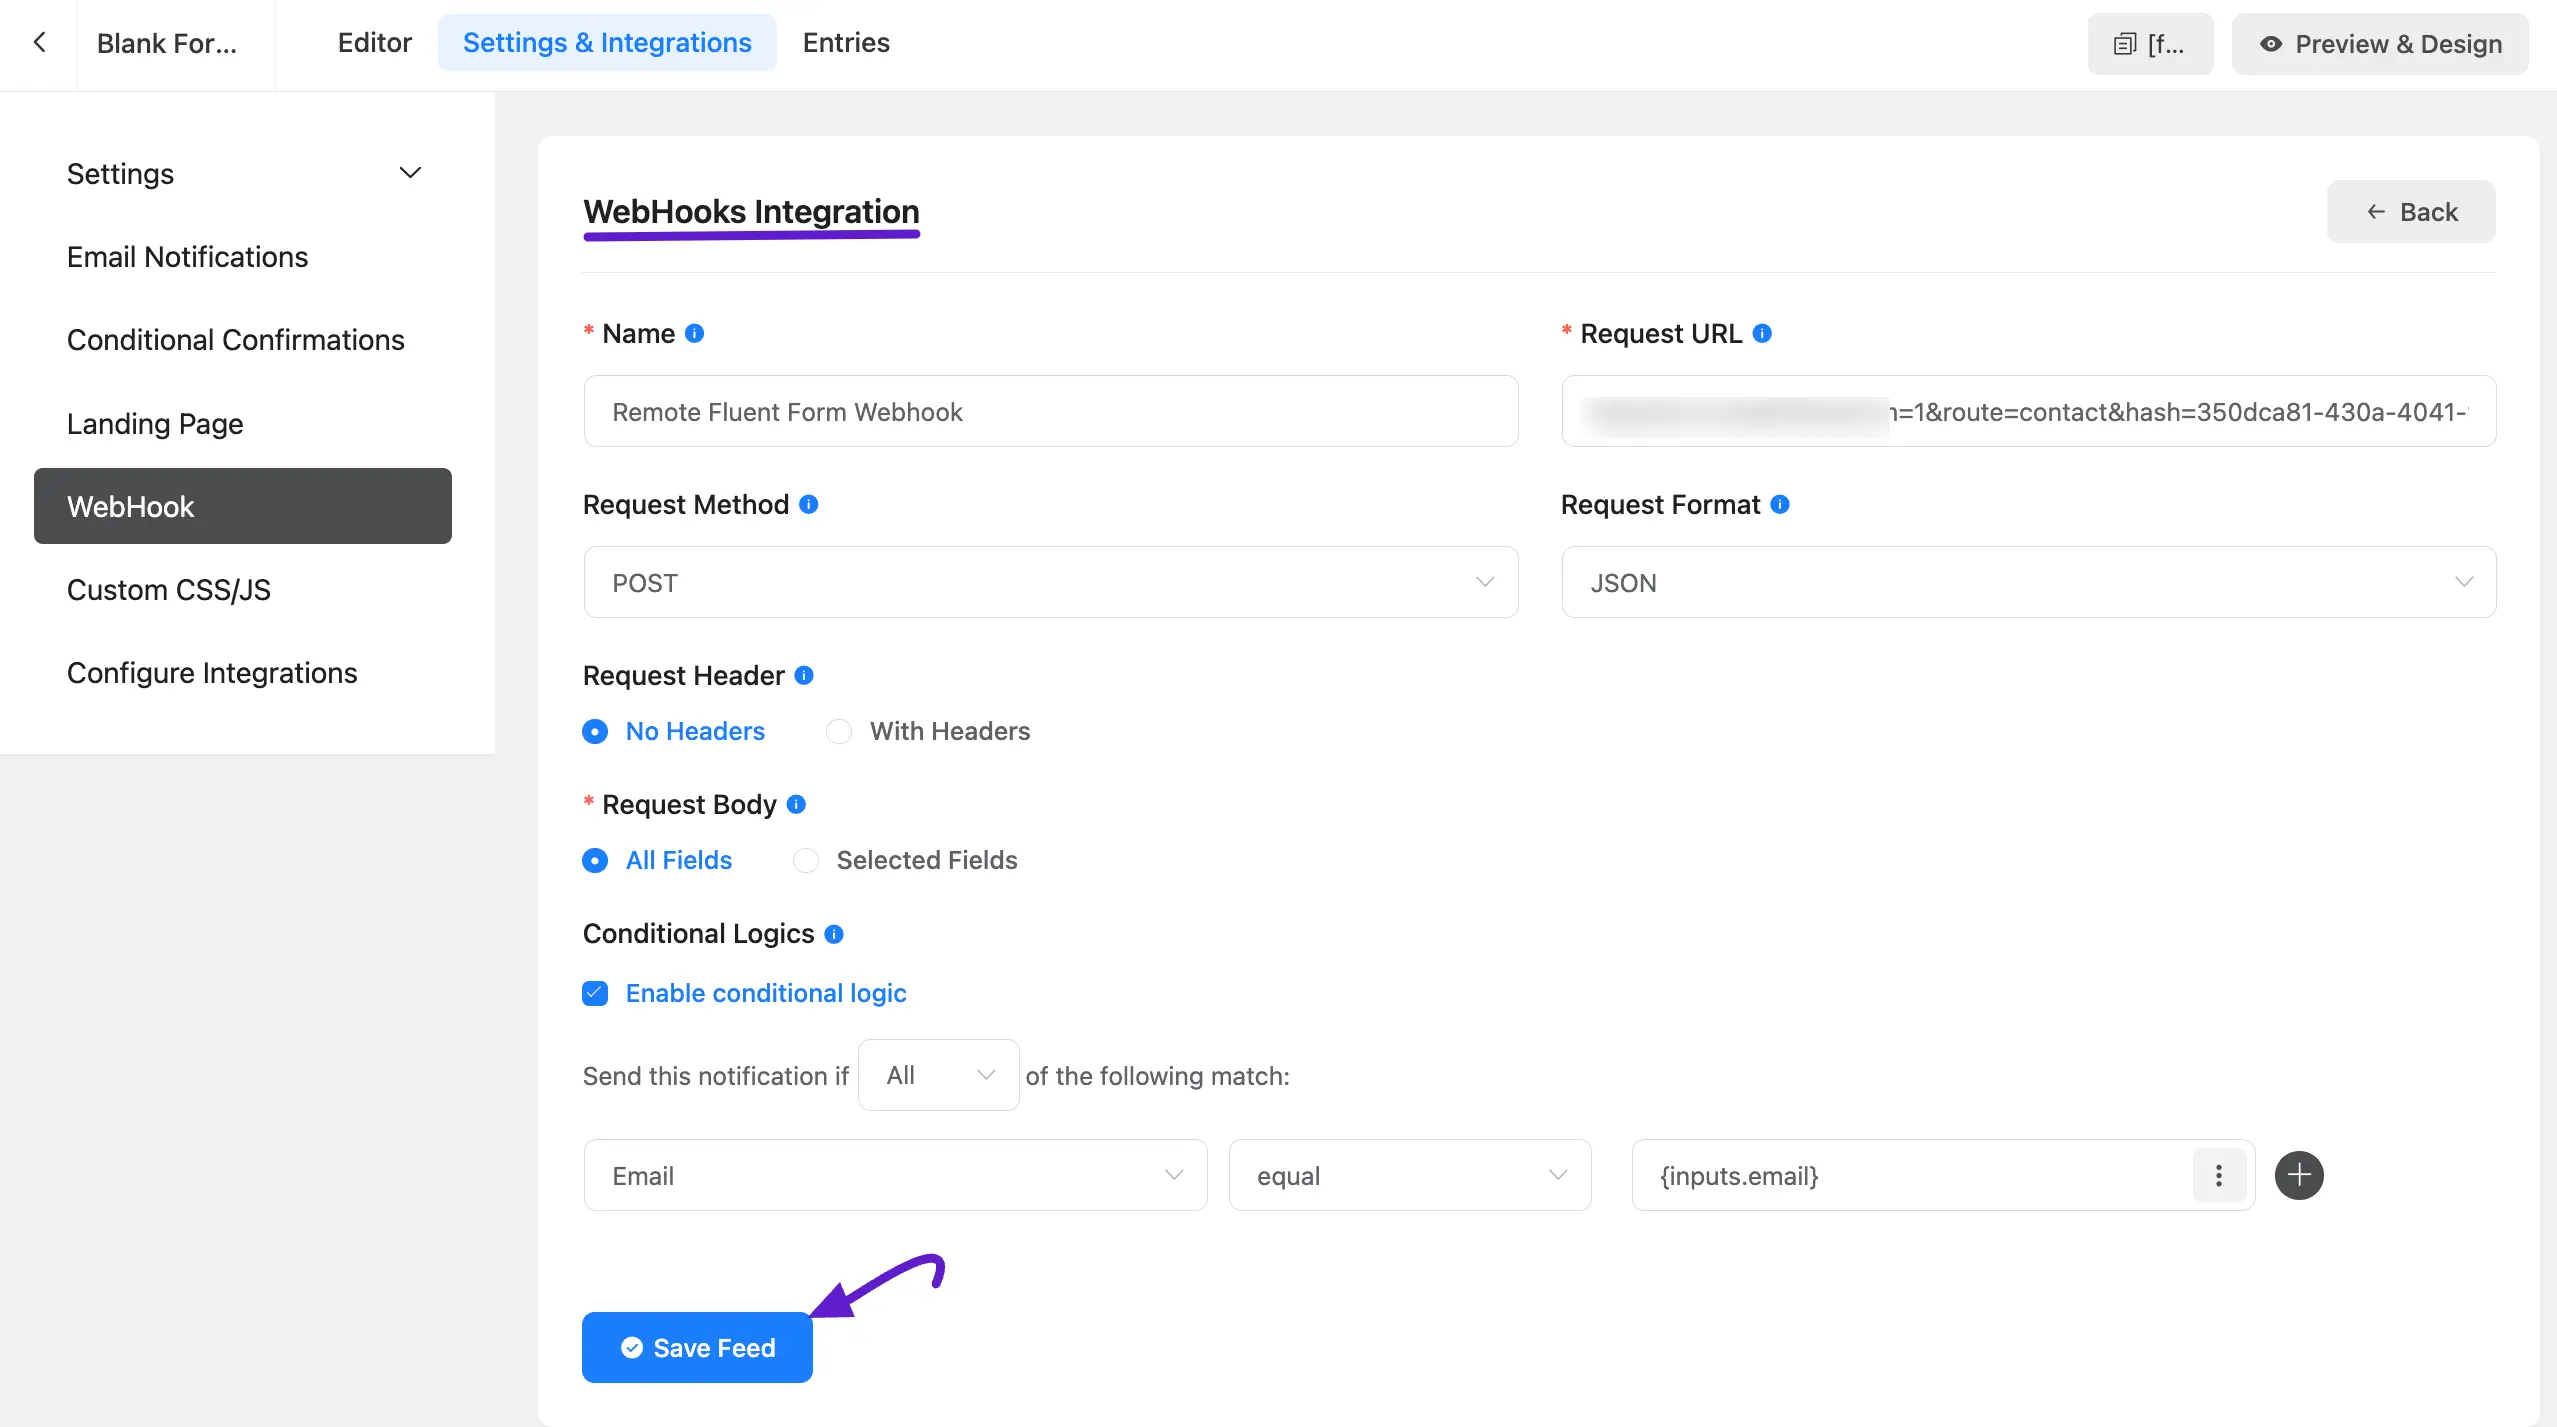
Task: Click the Request Method info icon
Action: tap(809, 504)
